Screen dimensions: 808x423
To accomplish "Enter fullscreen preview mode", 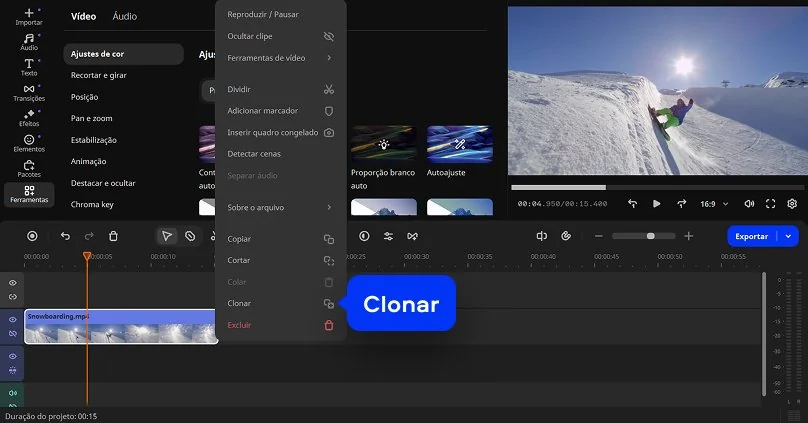I will (x=771, y=203).
